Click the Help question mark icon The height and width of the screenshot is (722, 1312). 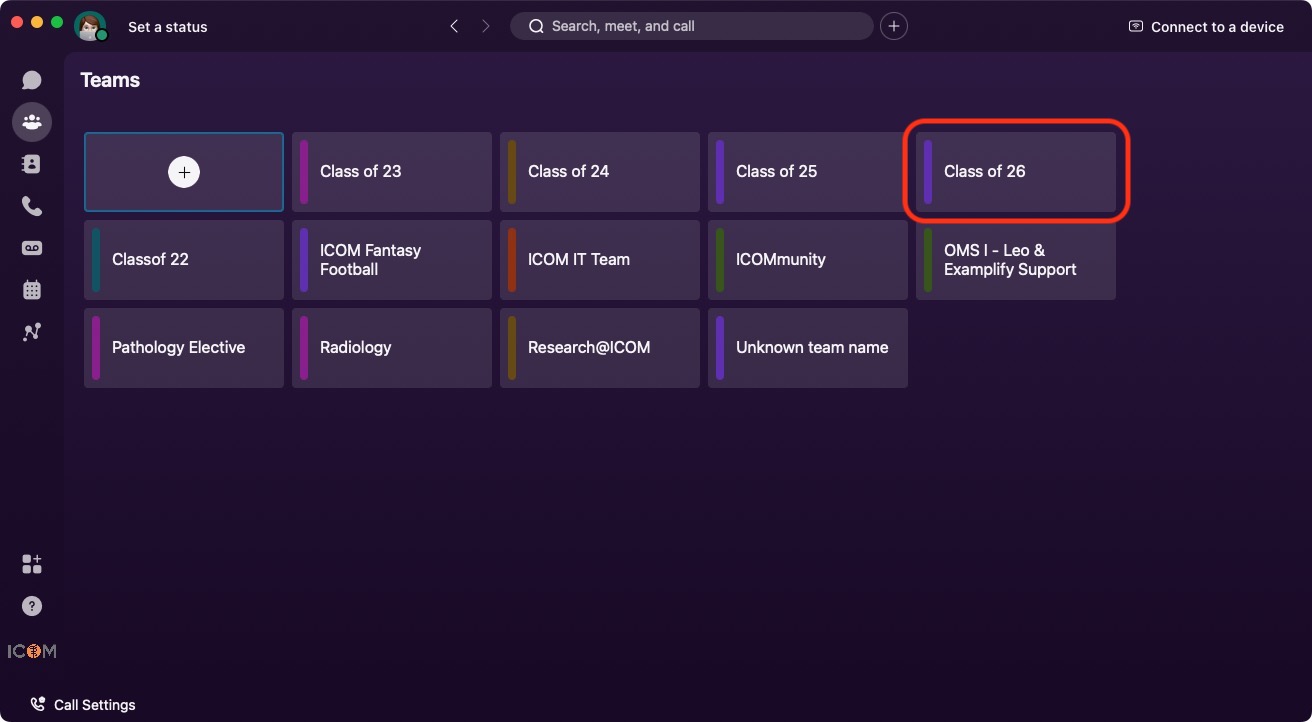tap(32, 606)
